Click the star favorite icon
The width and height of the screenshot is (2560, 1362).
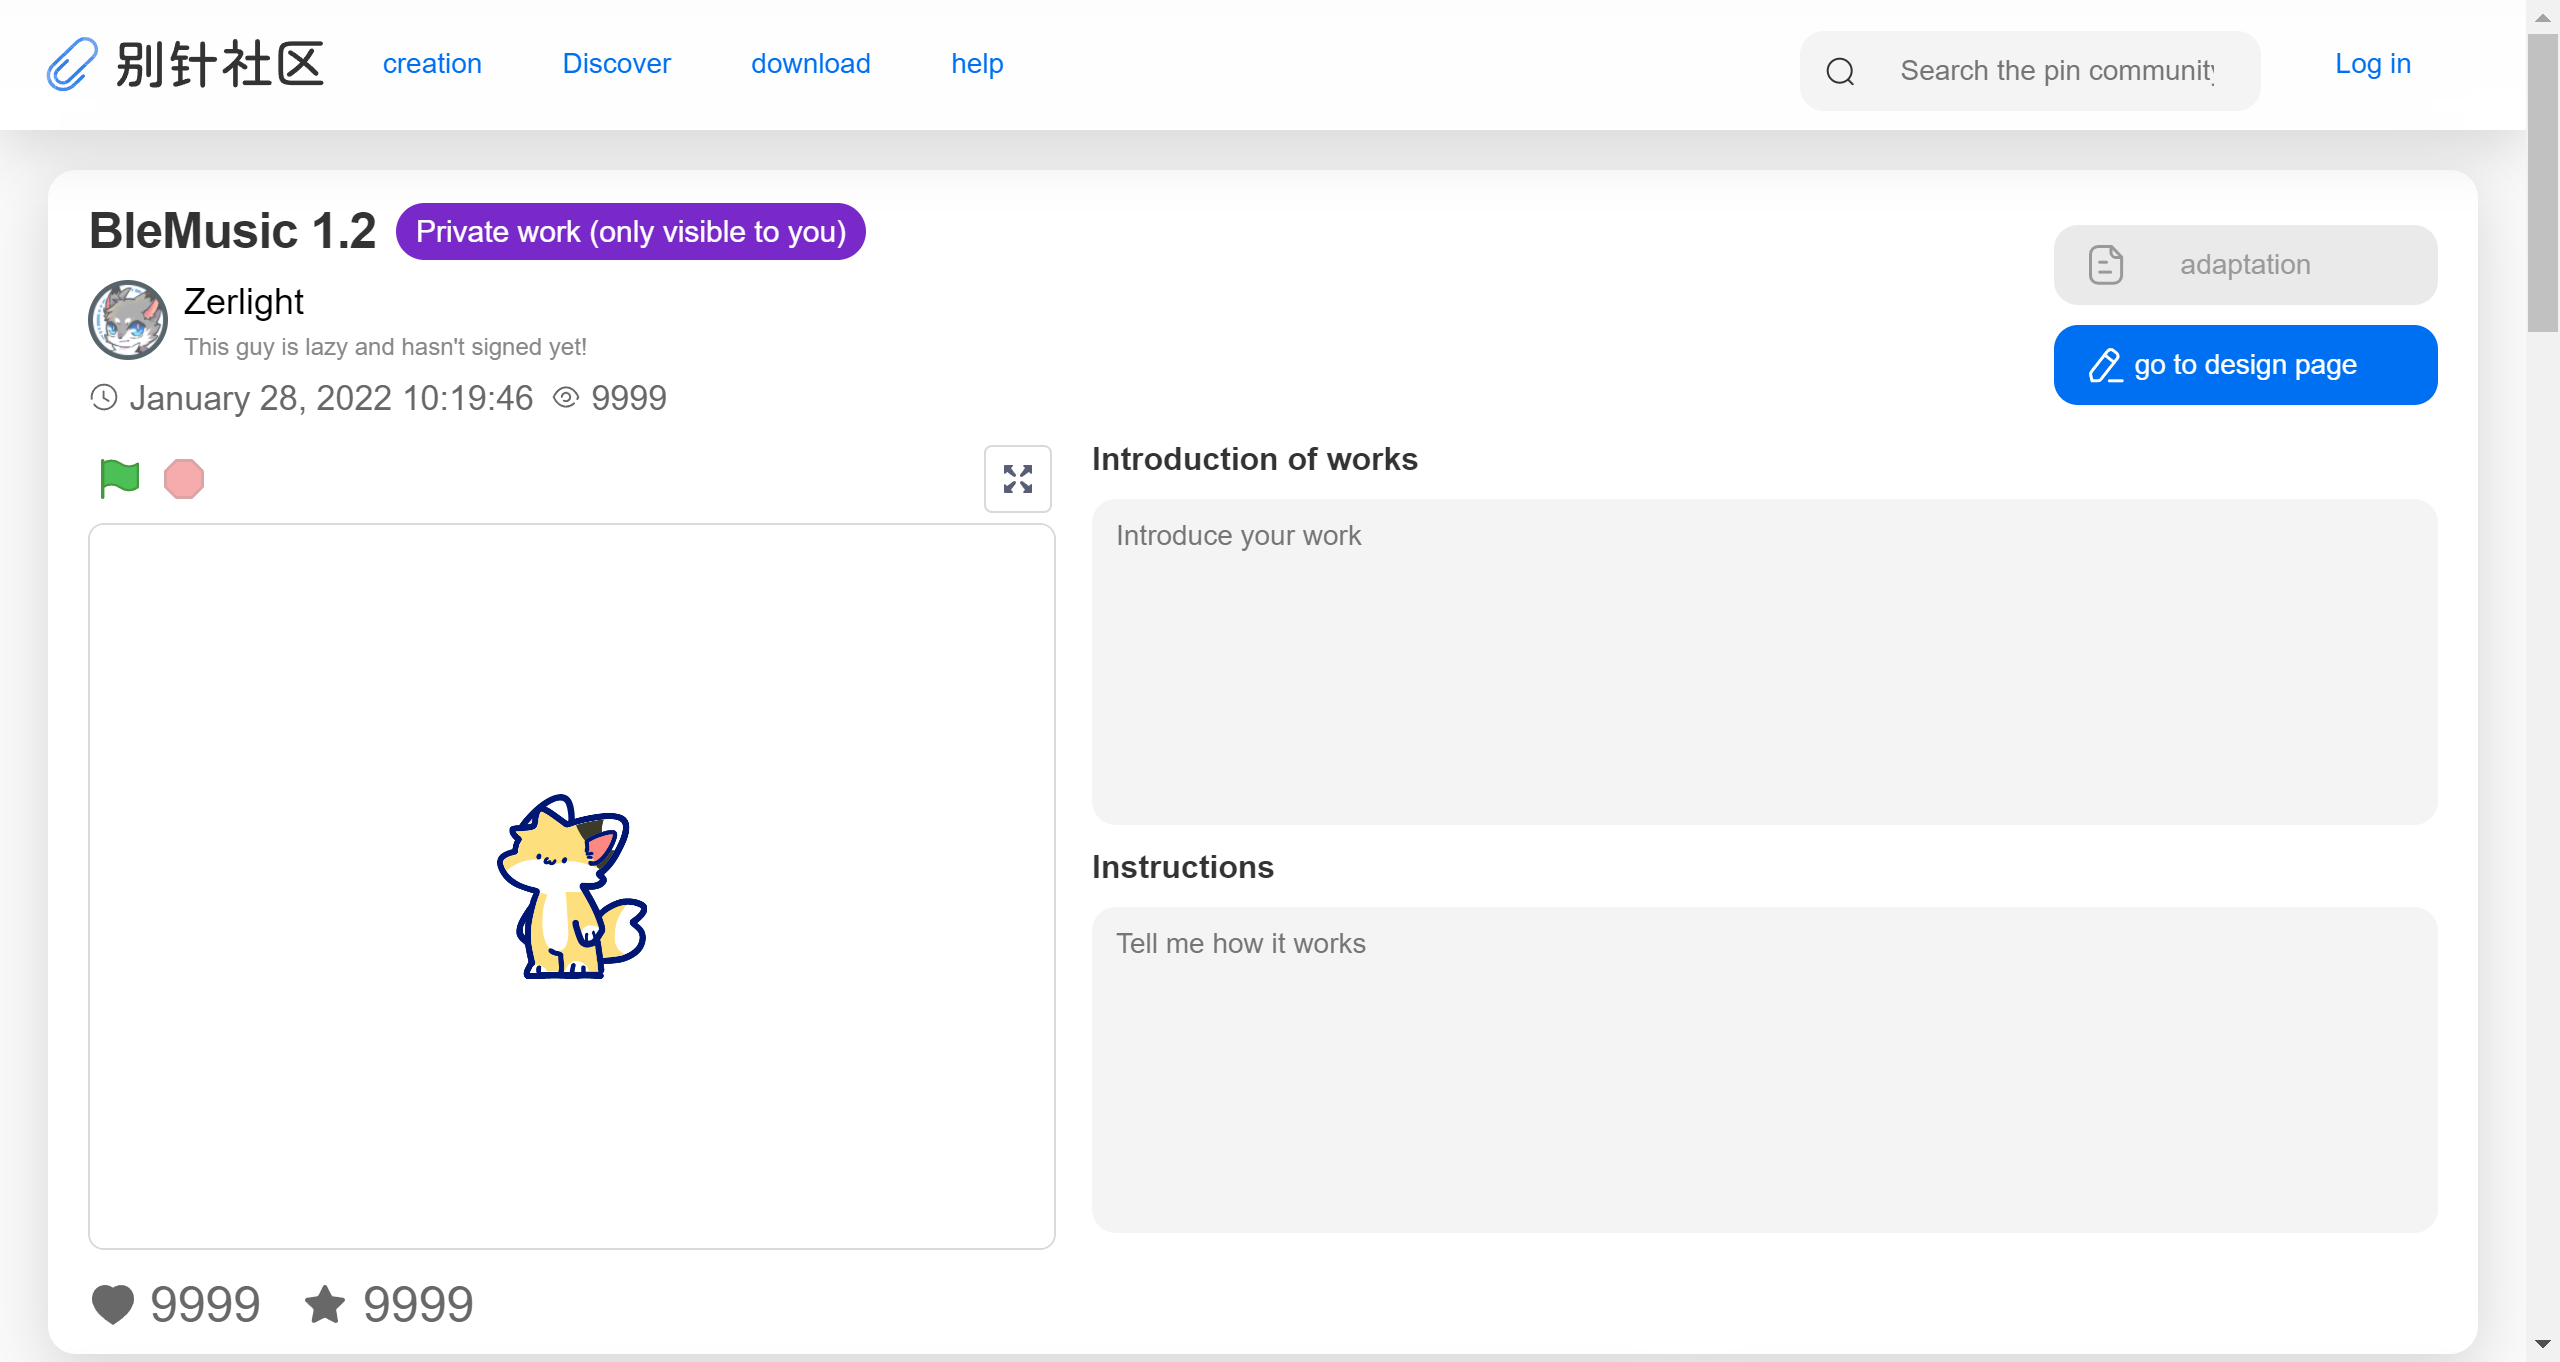(325, 1304)
